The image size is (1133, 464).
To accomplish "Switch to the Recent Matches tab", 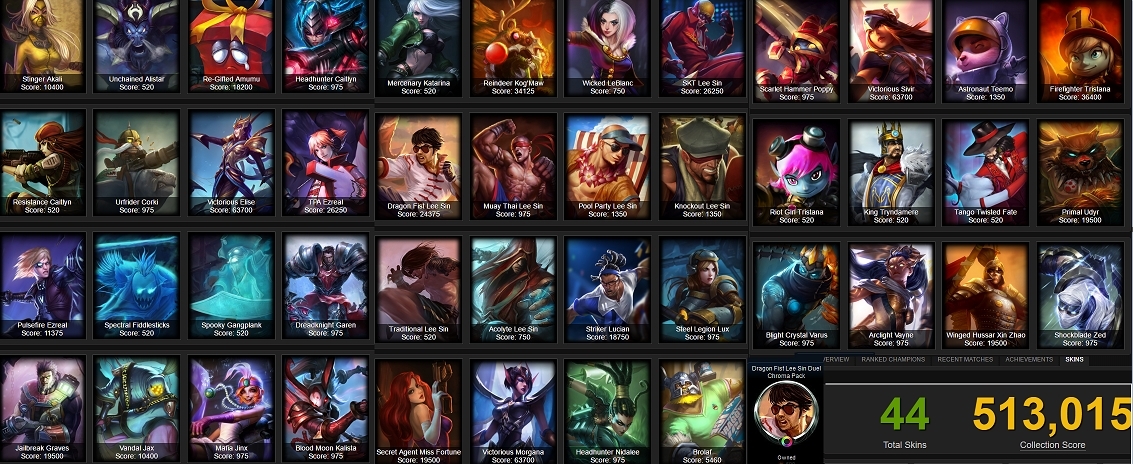I will (x=963, y=359).
